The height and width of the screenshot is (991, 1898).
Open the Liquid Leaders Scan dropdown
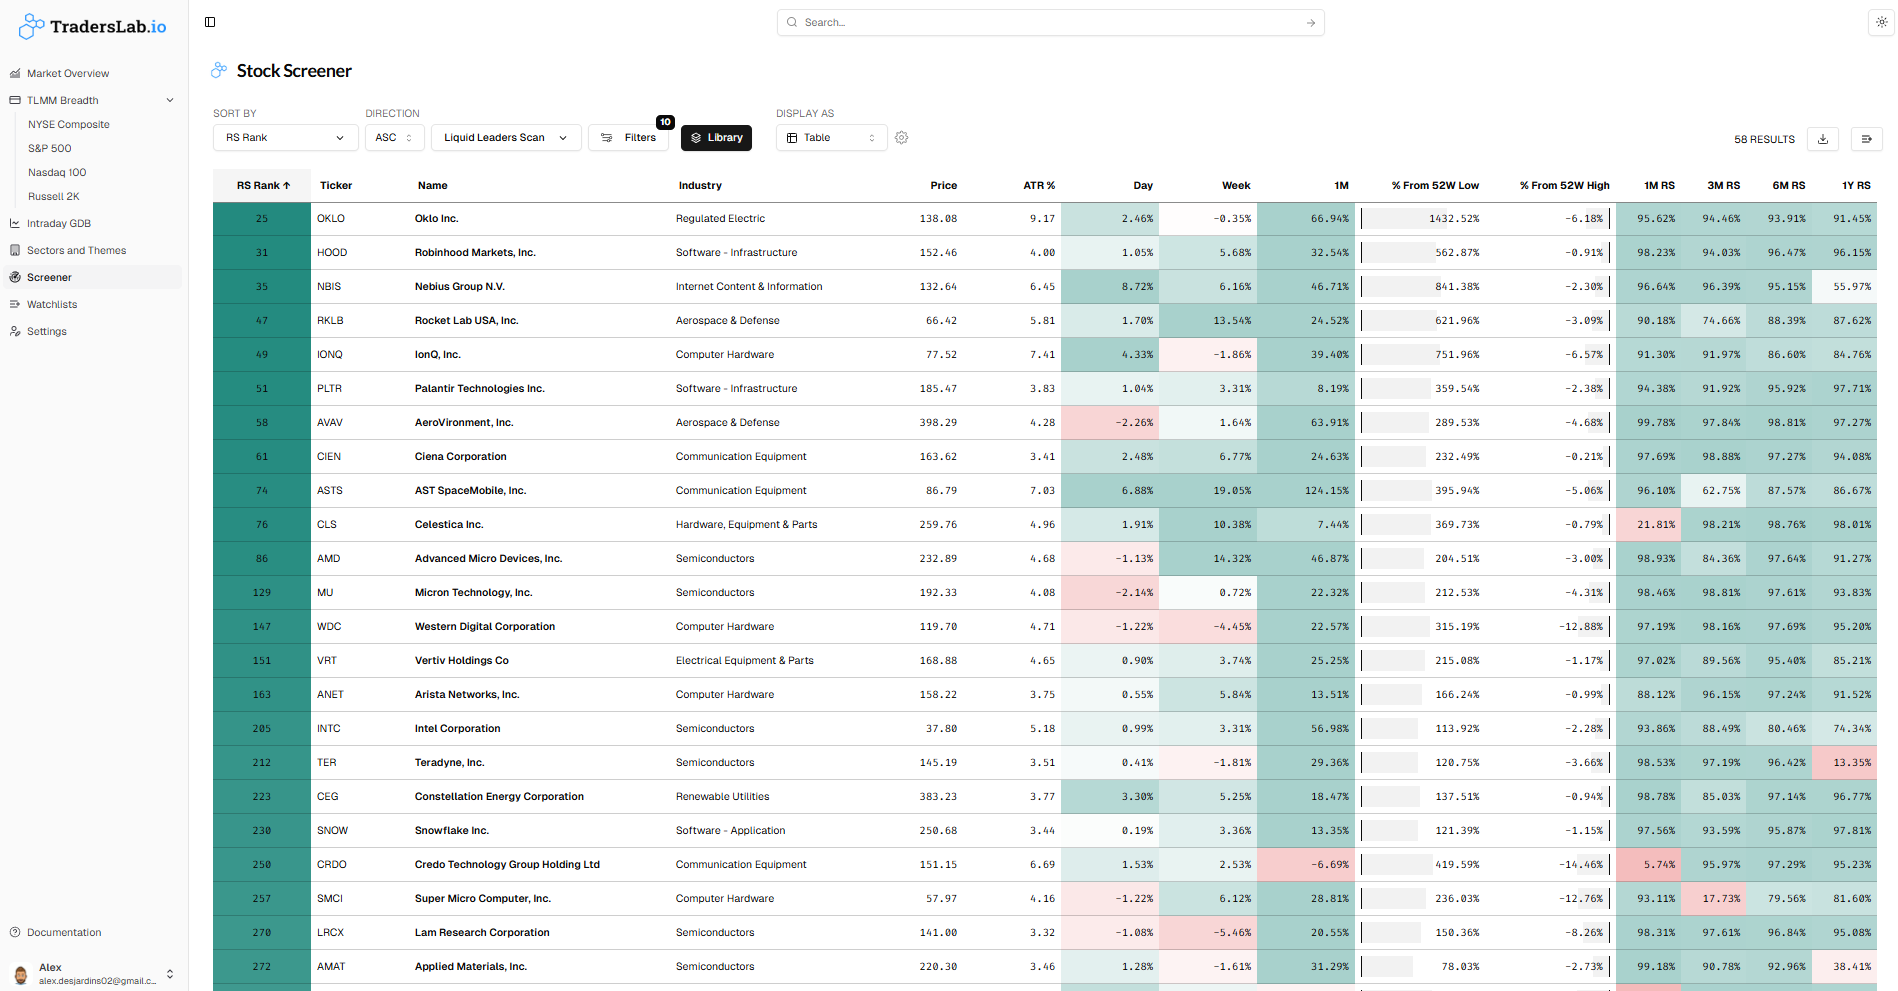pyautogui.click(x=505, y=138)
